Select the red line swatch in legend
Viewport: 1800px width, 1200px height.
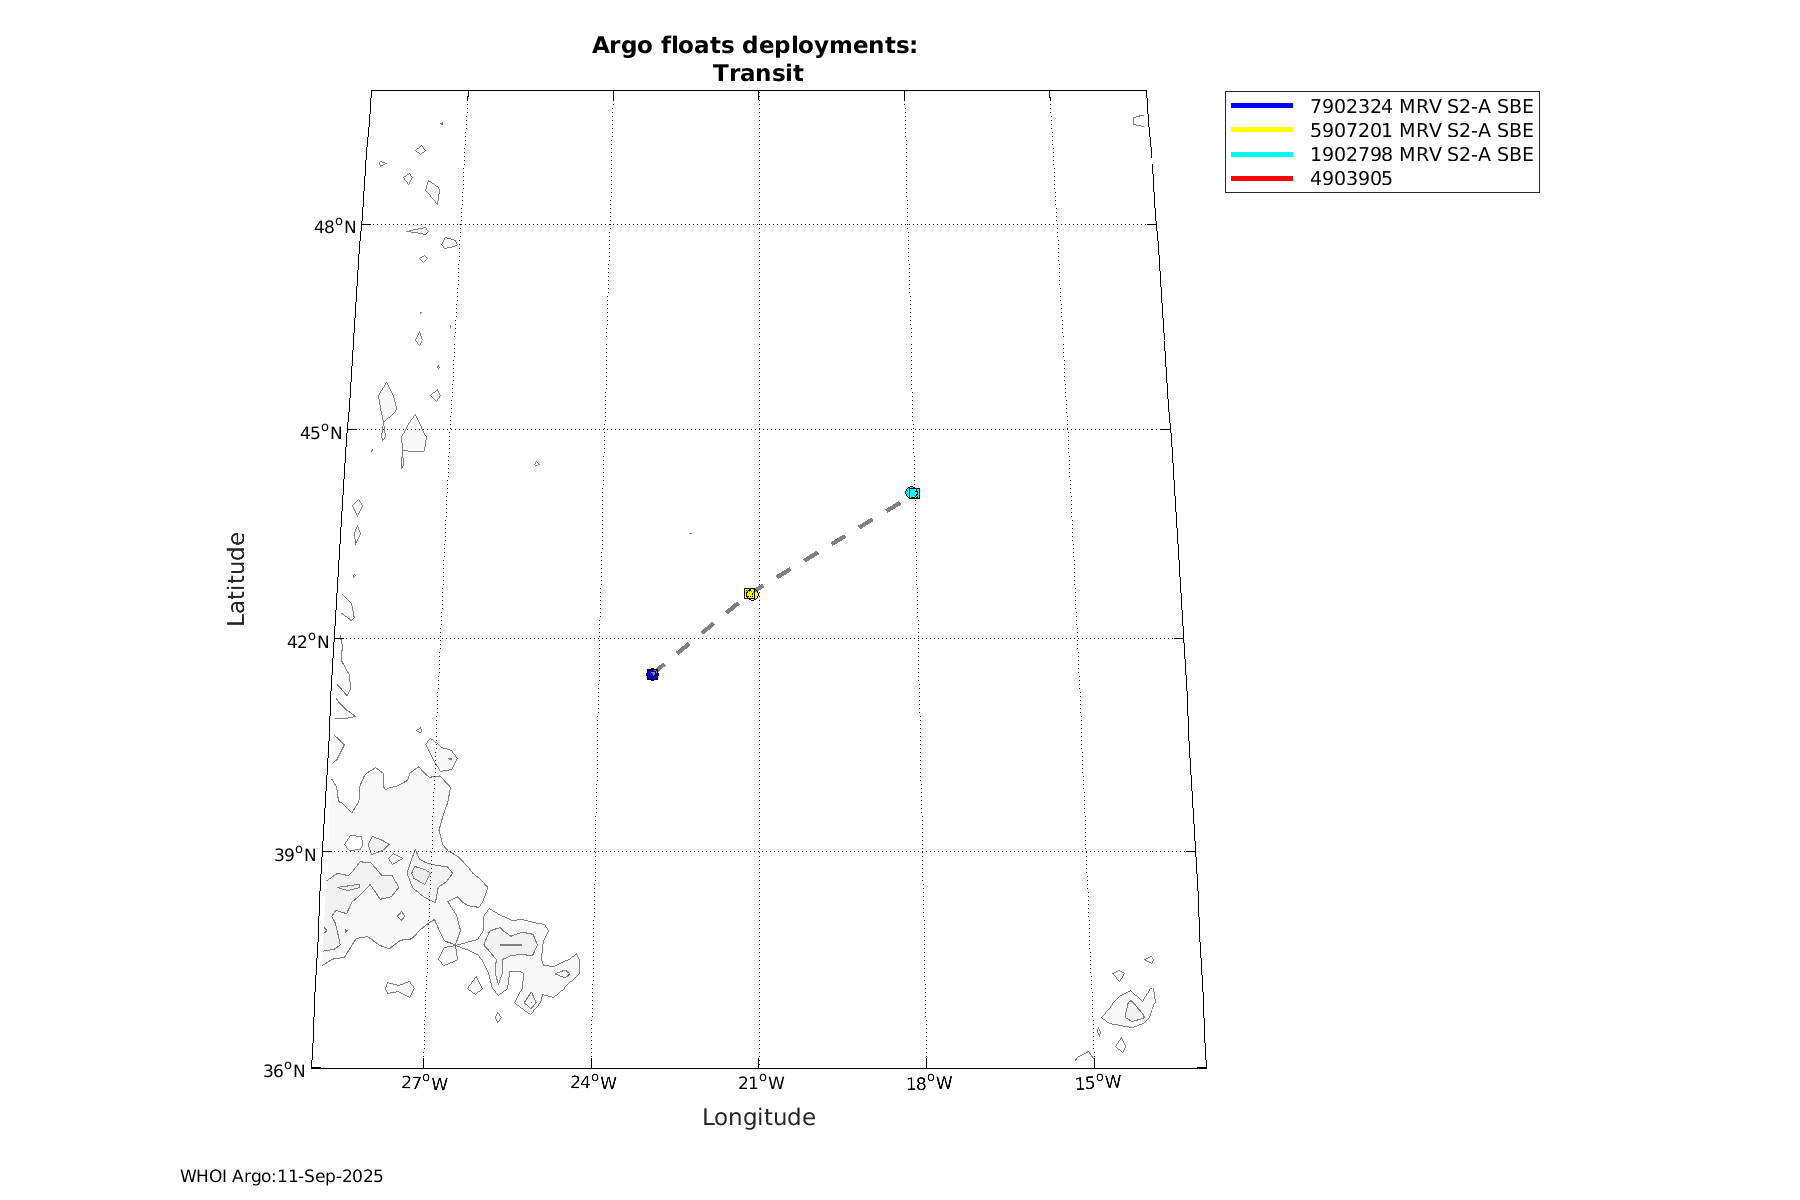pos(1262,179)
